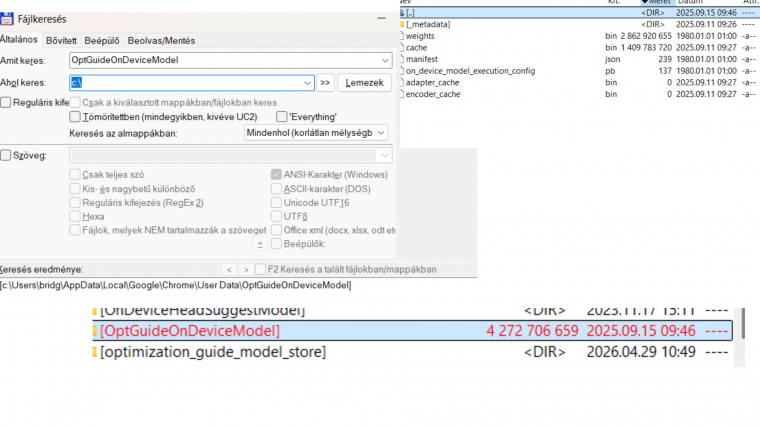Toggle the 'Everything' checkbox
Screen dimensions: 760x427
[282, 117]
